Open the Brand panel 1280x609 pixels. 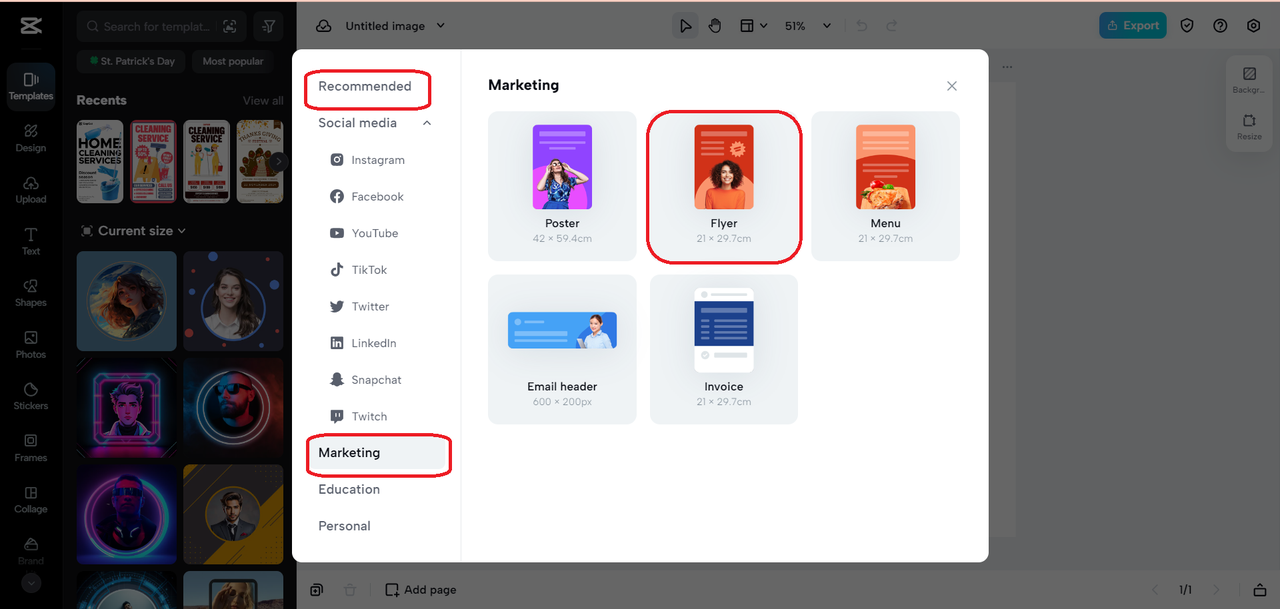click(x=31, y=550)
